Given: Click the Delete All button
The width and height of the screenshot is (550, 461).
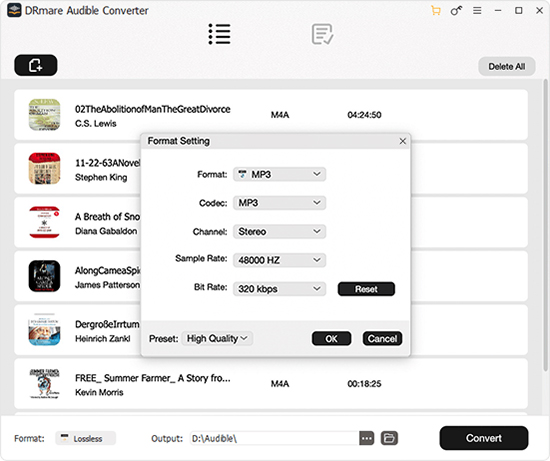Looking at the screenshot, I should click(507, 66).
